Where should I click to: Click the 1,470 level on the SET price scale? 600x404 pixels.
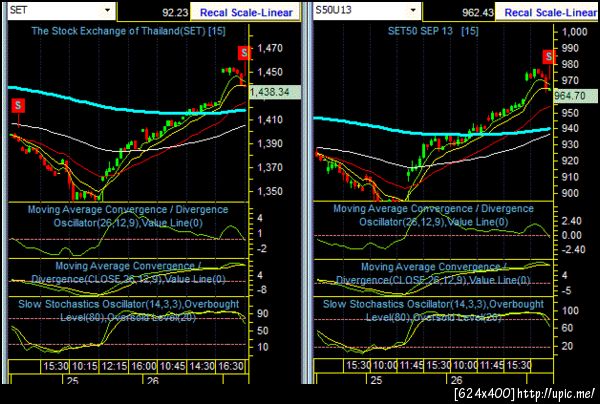point(270,48)
